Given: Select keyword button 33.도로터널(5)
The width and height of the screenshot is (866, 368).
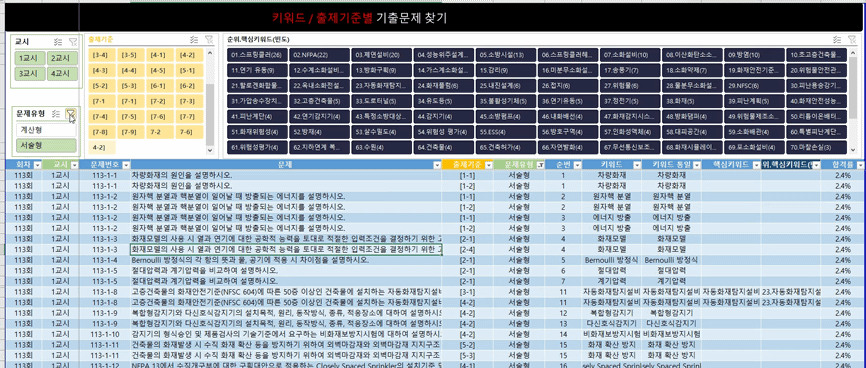Looking at the screenshot, I should coord(382,101).
